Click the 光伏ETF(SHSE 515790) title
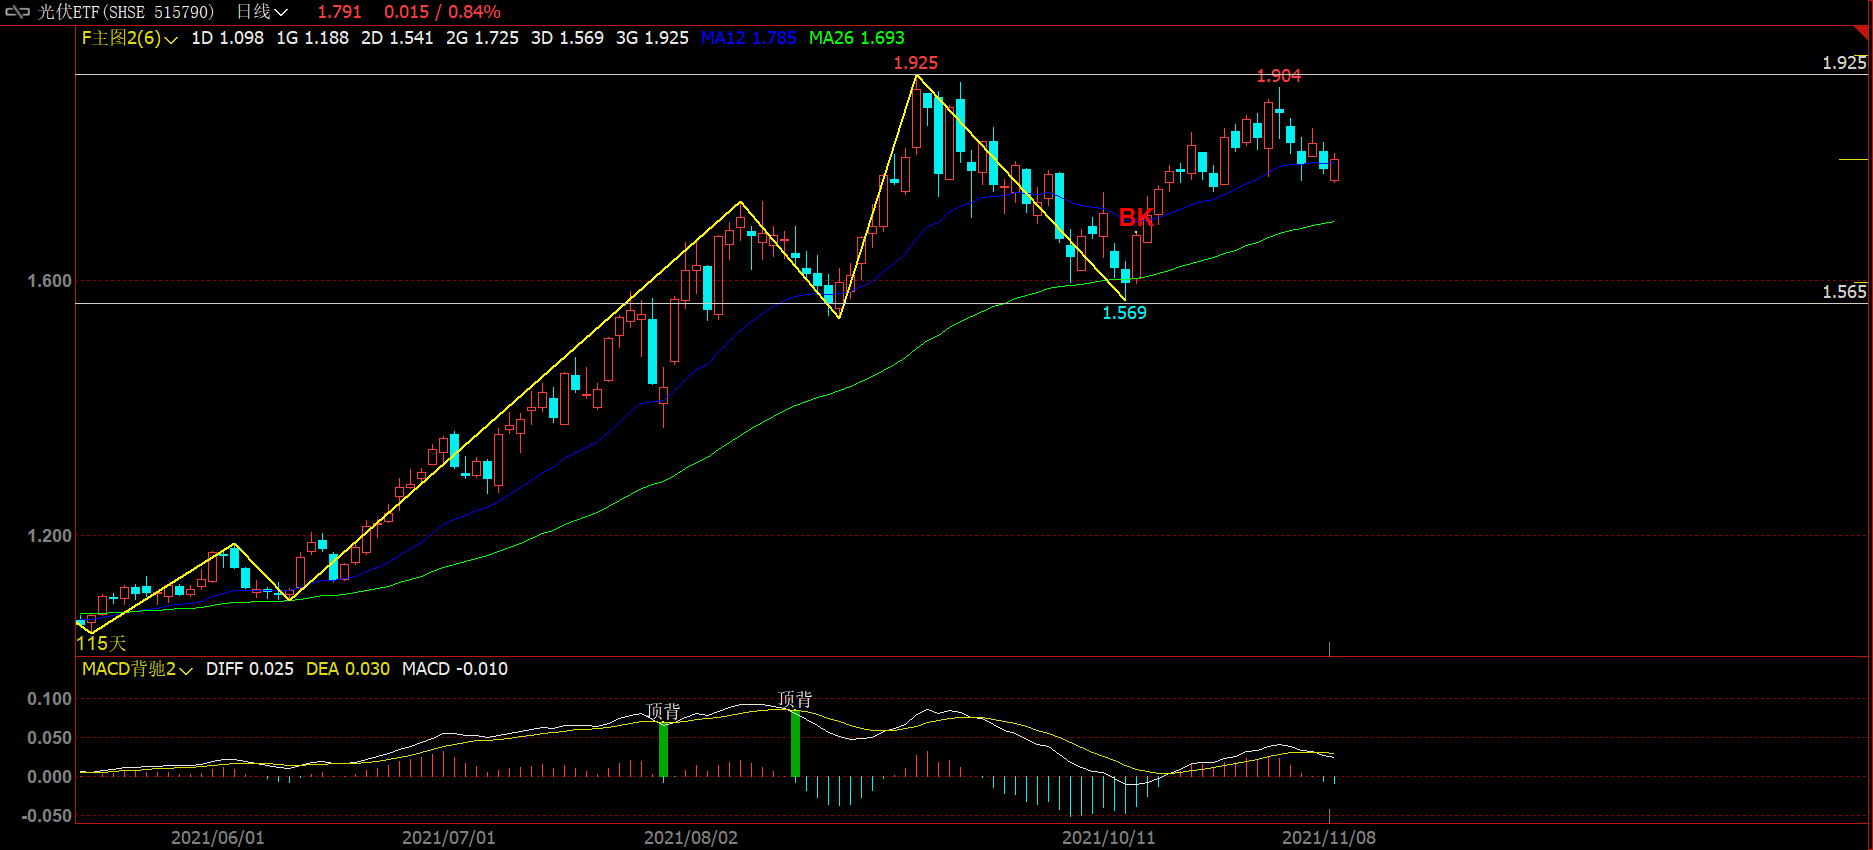This screenshot has width=1873, height=850. tap(126, 12)
